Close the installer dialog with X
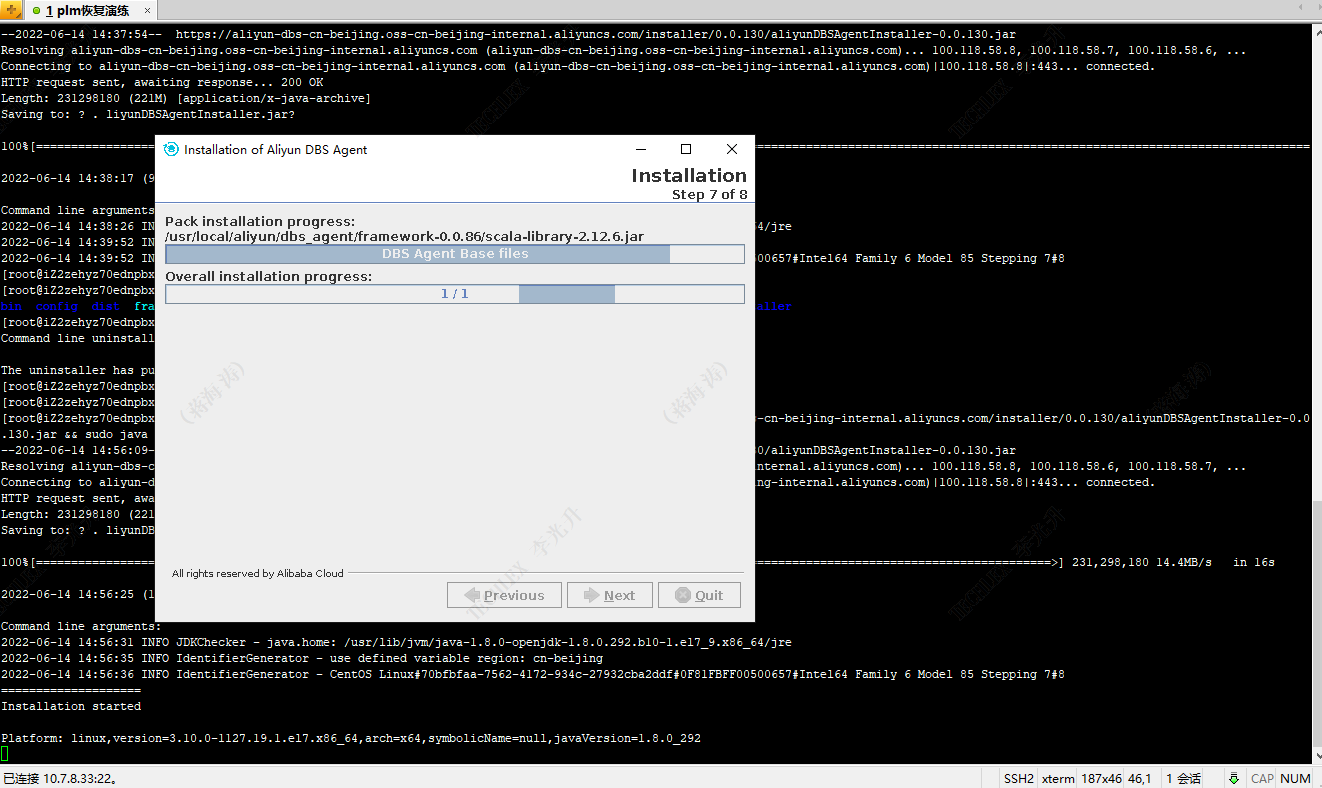The height and width of the screenshot is (788, 1322). (x=731, y=149)
